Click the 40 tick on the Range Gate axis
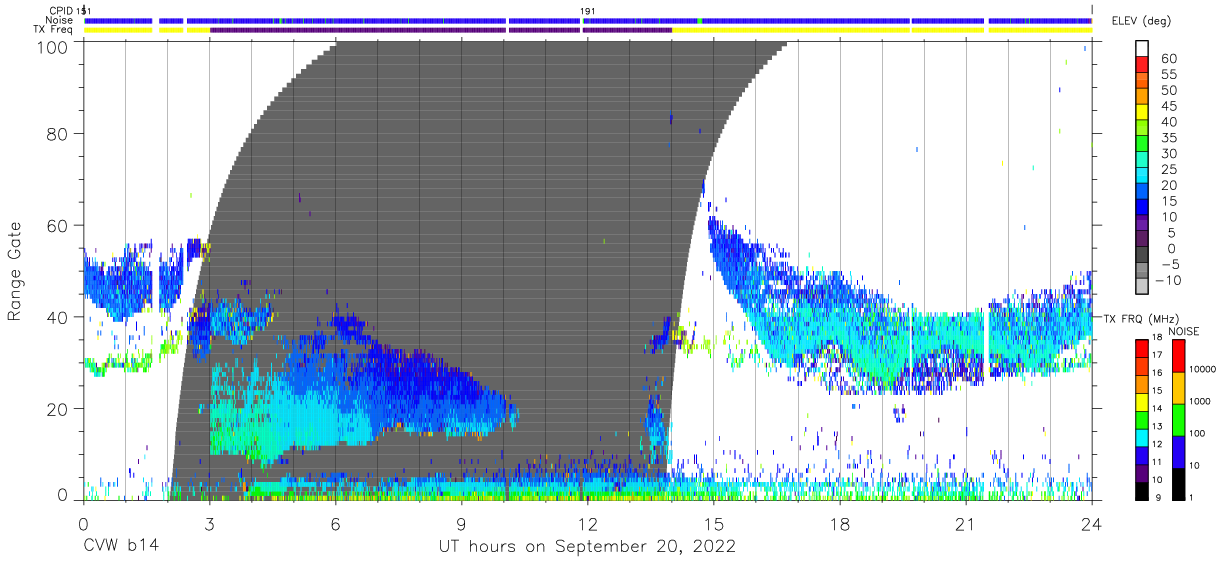 click(58, 317)
